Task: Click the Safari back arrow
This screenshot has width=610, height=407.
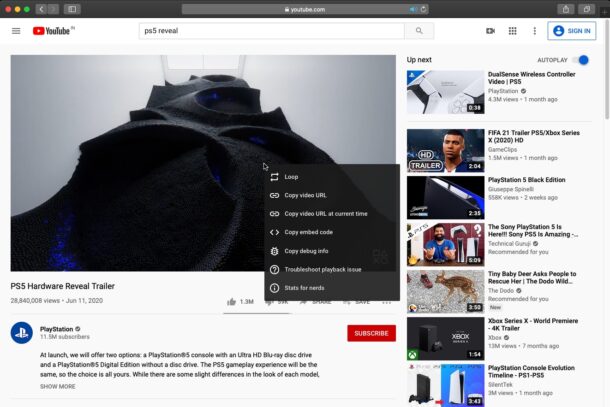Action: click(41, 9)
